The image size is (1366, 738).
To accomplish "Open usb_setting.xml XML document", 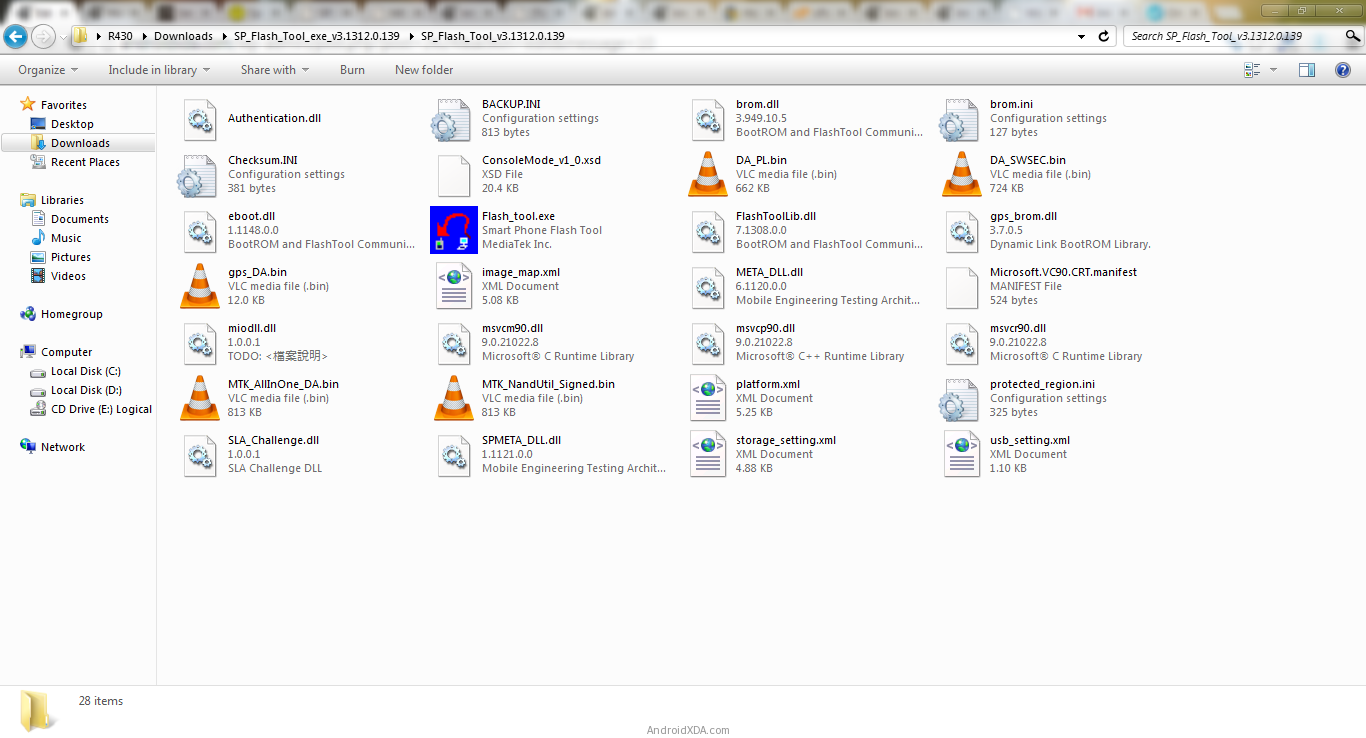I will (961, 454).
